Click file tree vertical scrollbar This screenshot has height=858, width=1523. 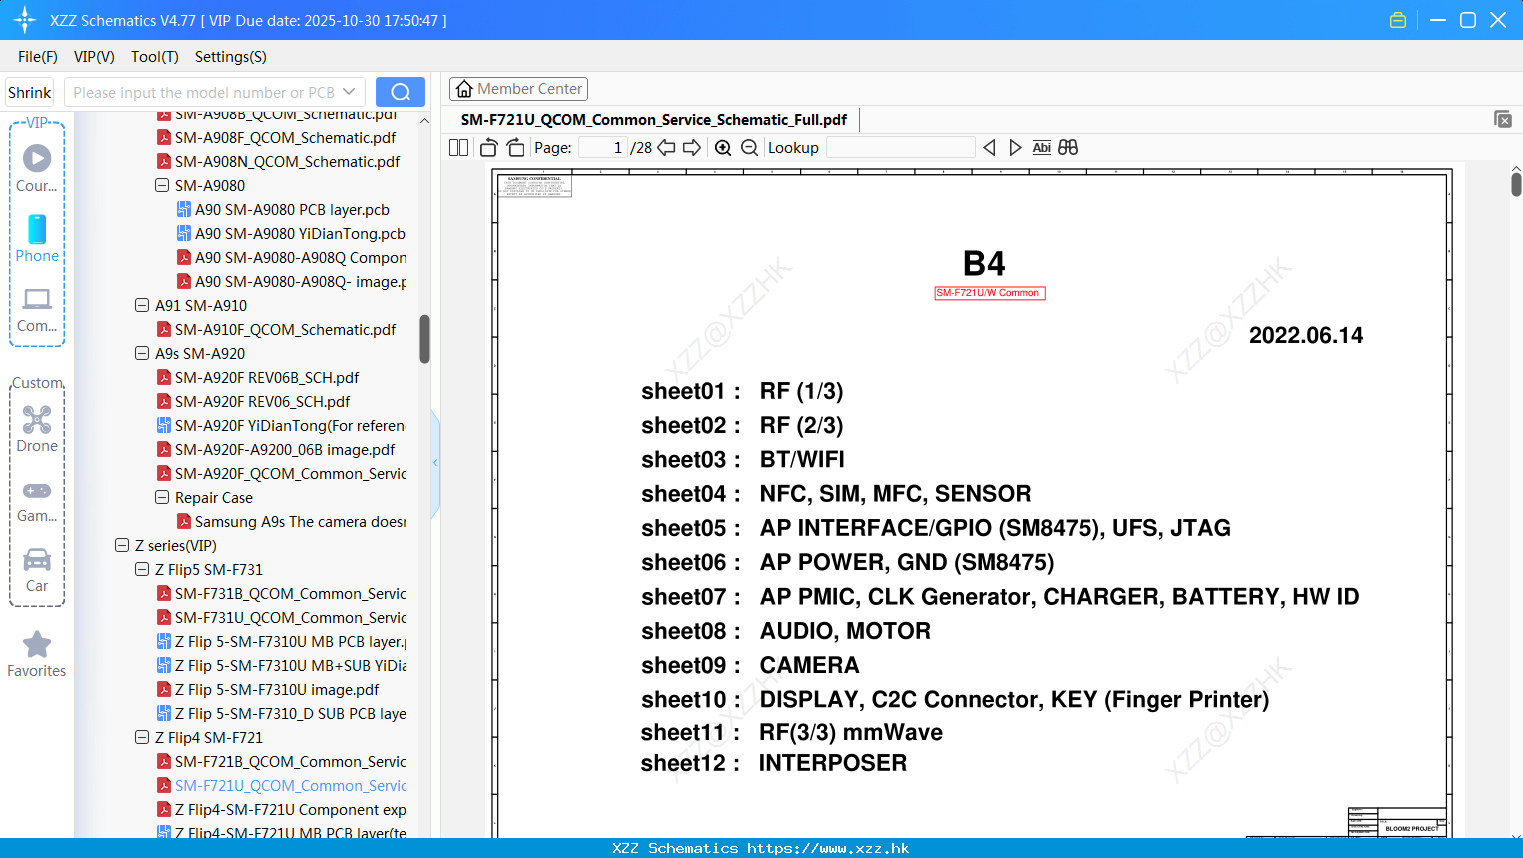(424, 339)
